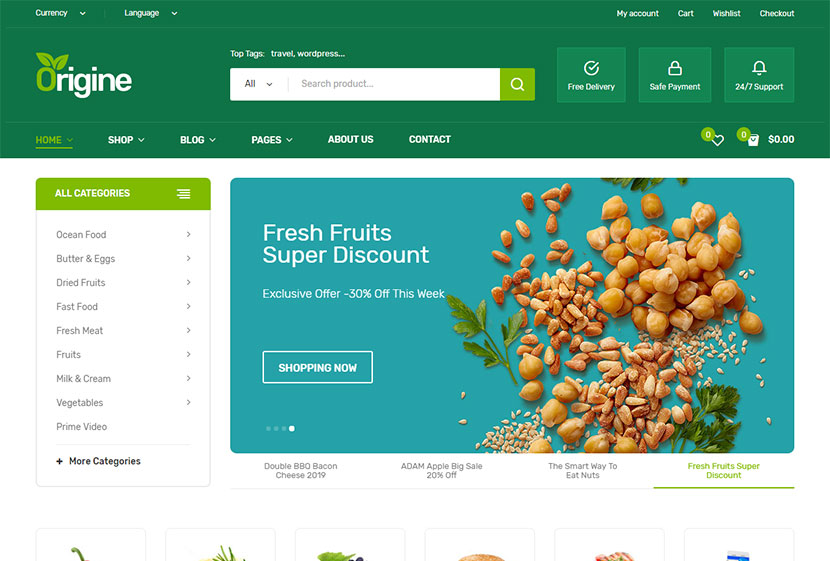Click the Shopping Now button
This screenshot has width=830, height=561.
[318, 367]
